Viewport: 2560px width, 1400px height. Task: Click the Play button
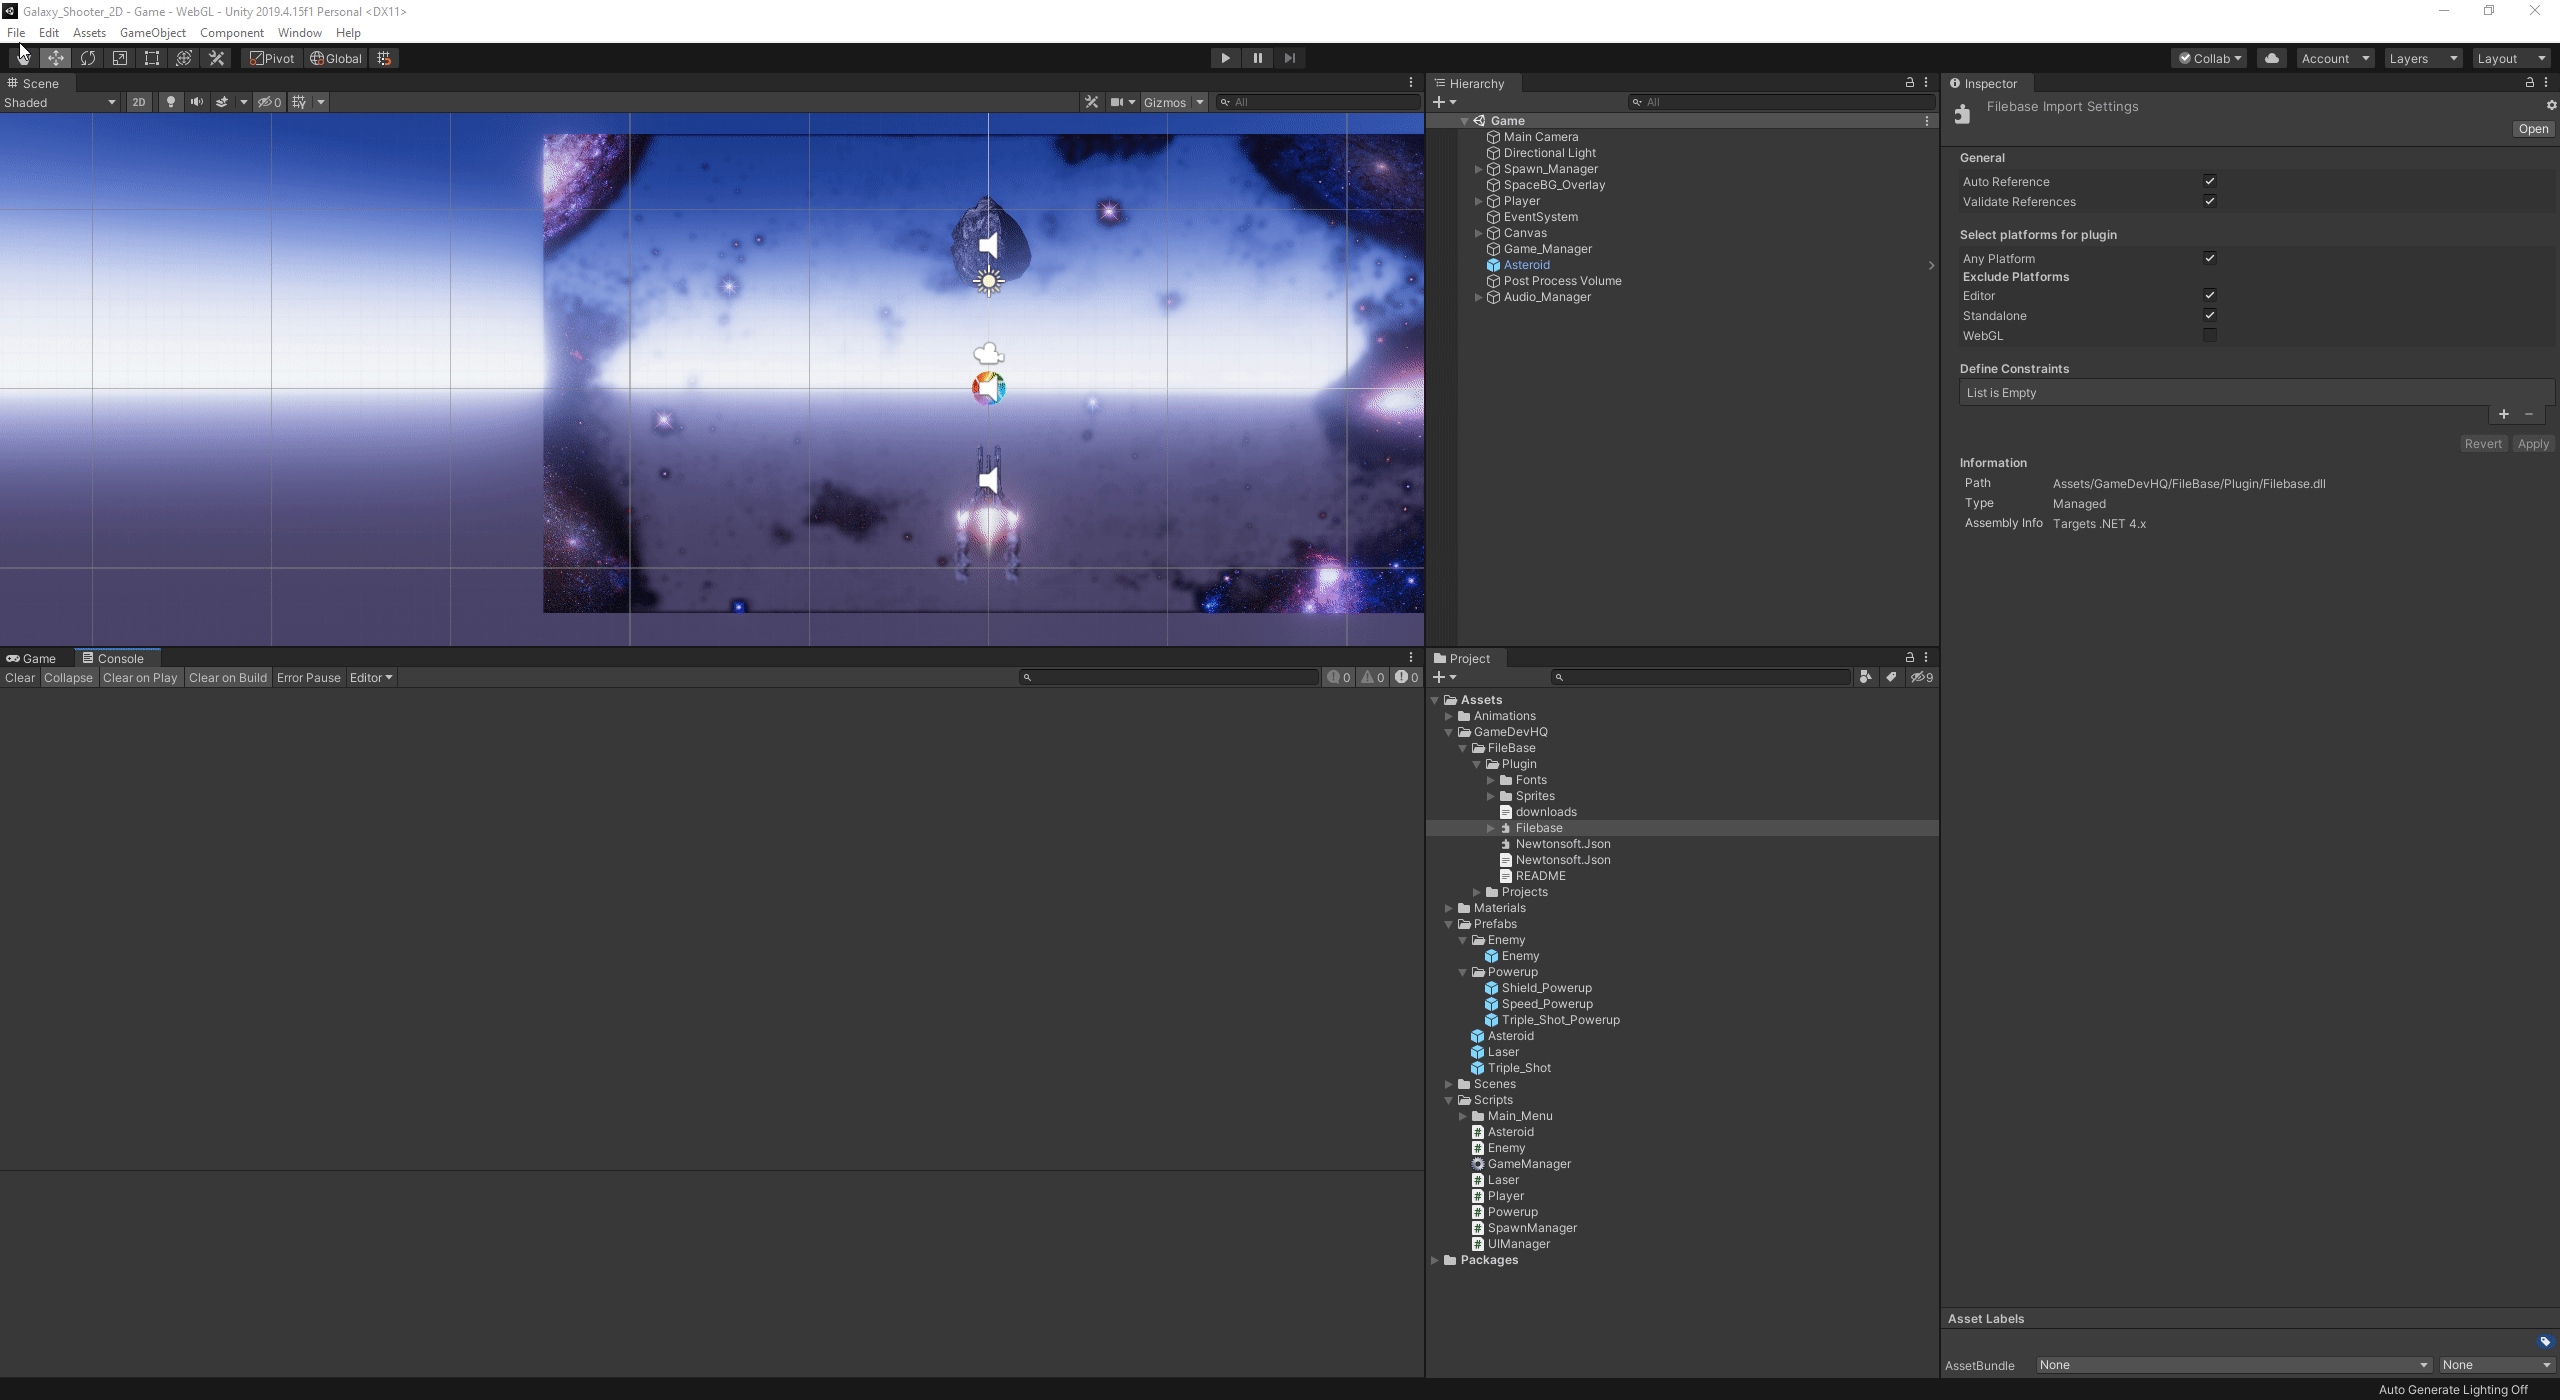[x=1225, y=58]
